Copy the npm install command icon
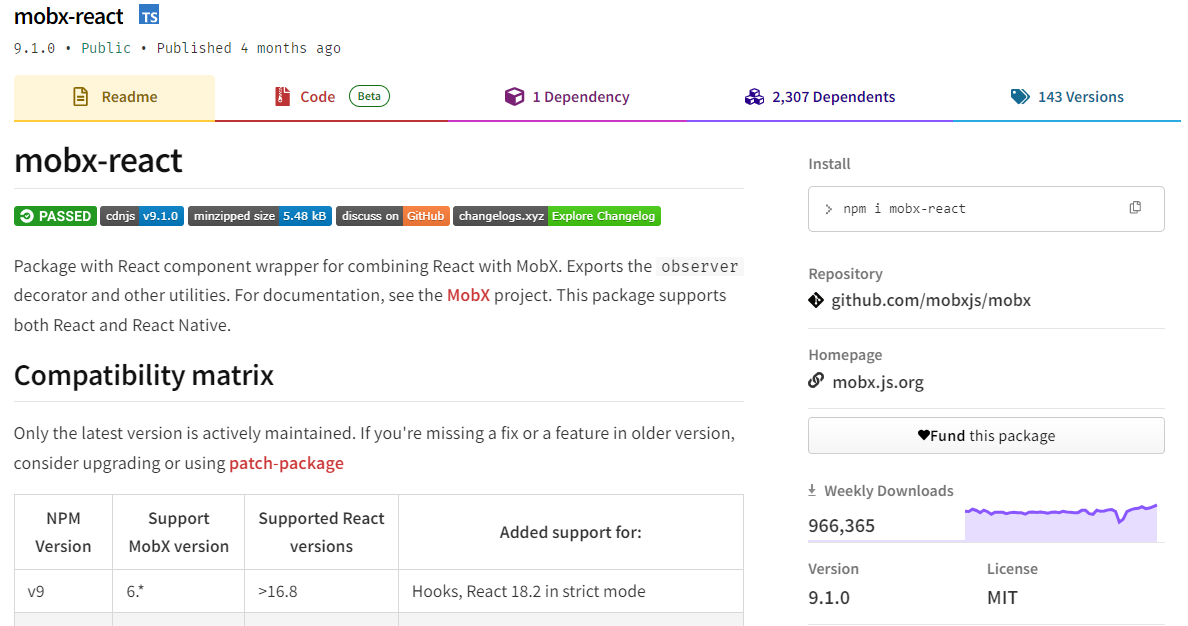 1135,208
